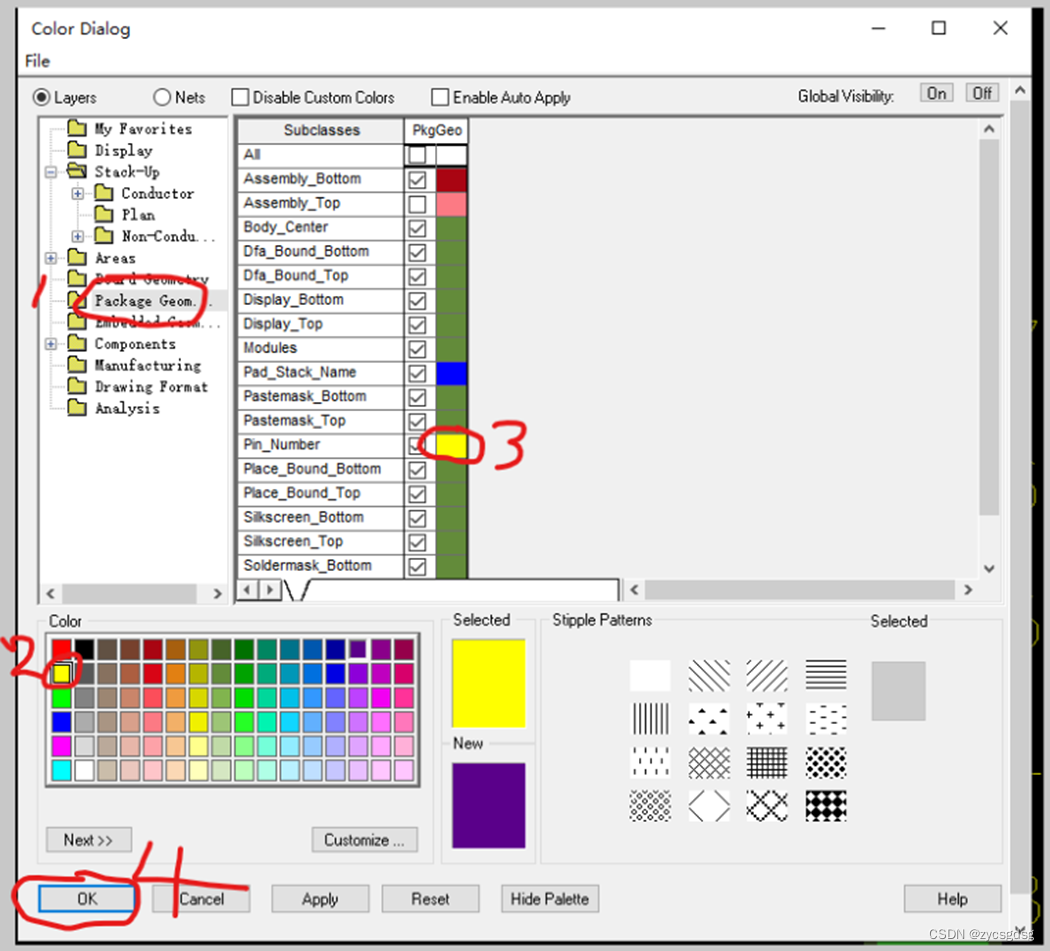1050x951 pixels.
Task: Open the Manufacturing folder
Action: pos(147,365)
